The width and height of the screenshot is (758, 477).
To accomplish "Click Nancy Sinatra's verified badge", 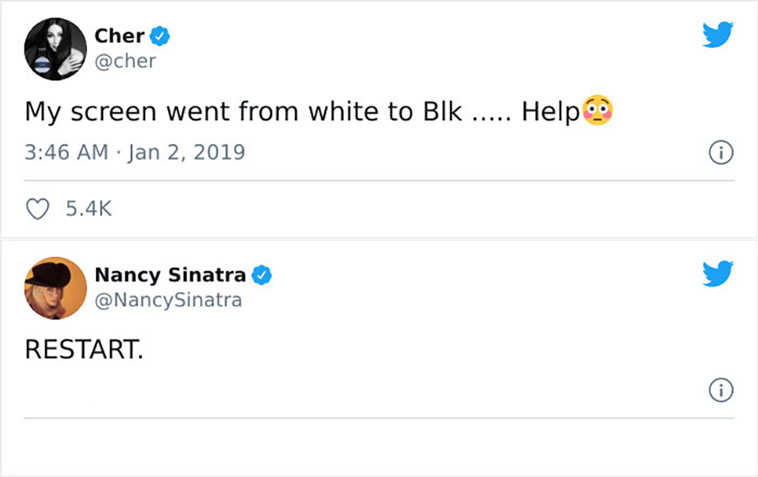I will pyautogui.click(x=262, y=275).
